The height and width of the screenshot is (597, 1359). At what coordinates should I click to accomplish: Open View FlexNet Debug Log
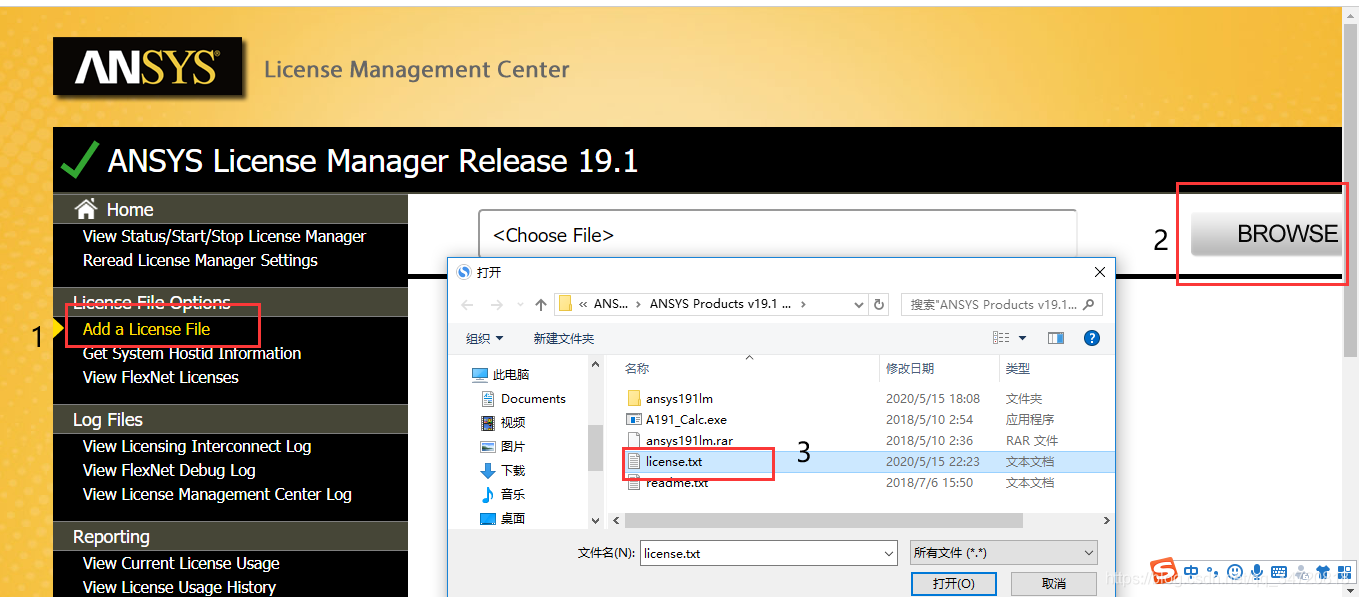coord(169,471)
